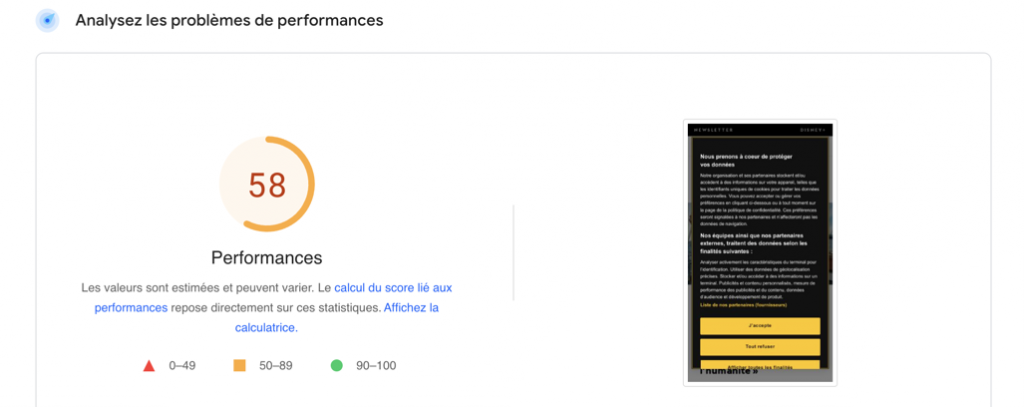This screenshot has width=1024, height=407.
Task: Click the blue performance analysis icon
Action: click(46, 21)
